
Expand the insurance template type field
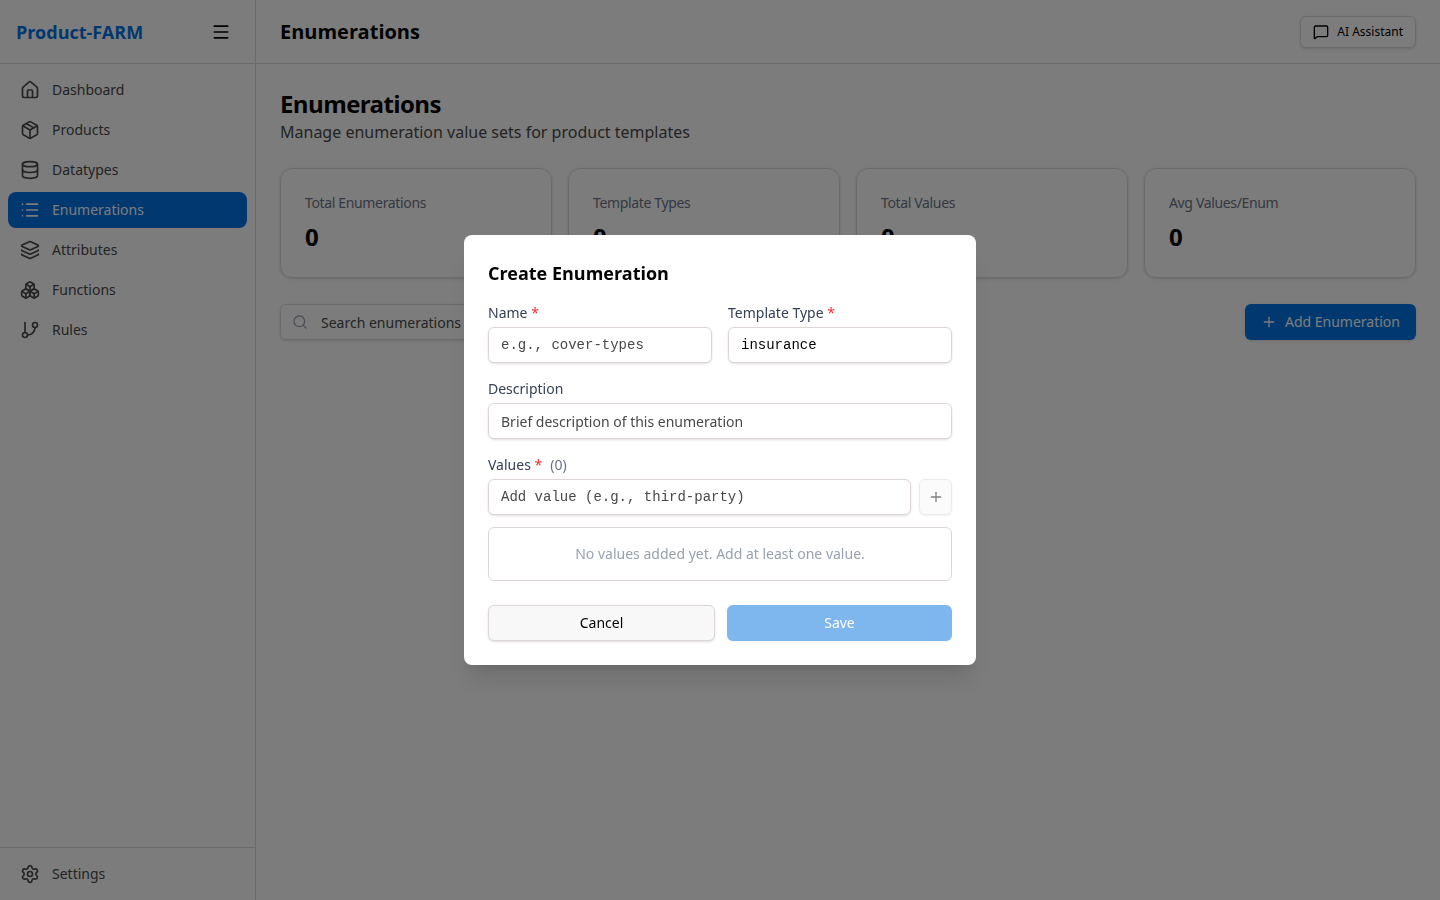(x=839, y=345)
